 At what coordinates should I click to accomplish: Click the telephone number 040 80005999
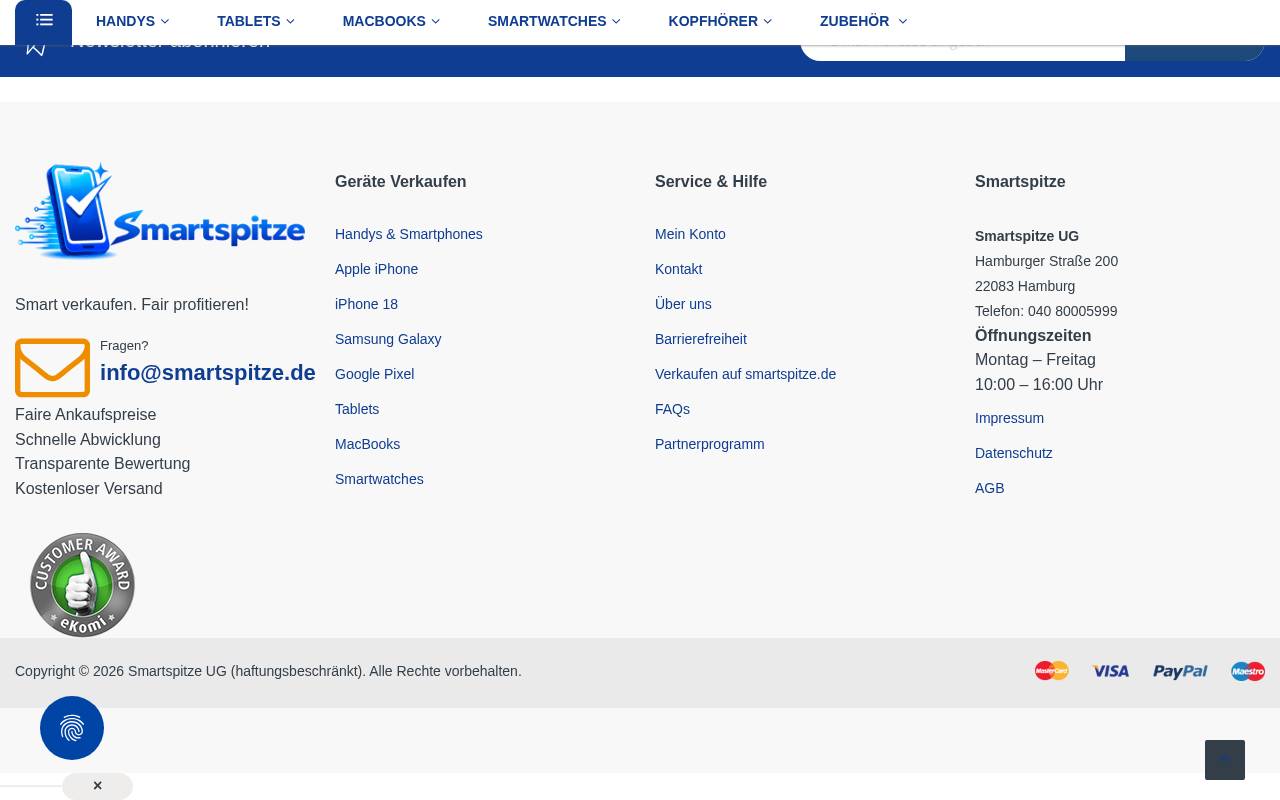coord(1072,311)
